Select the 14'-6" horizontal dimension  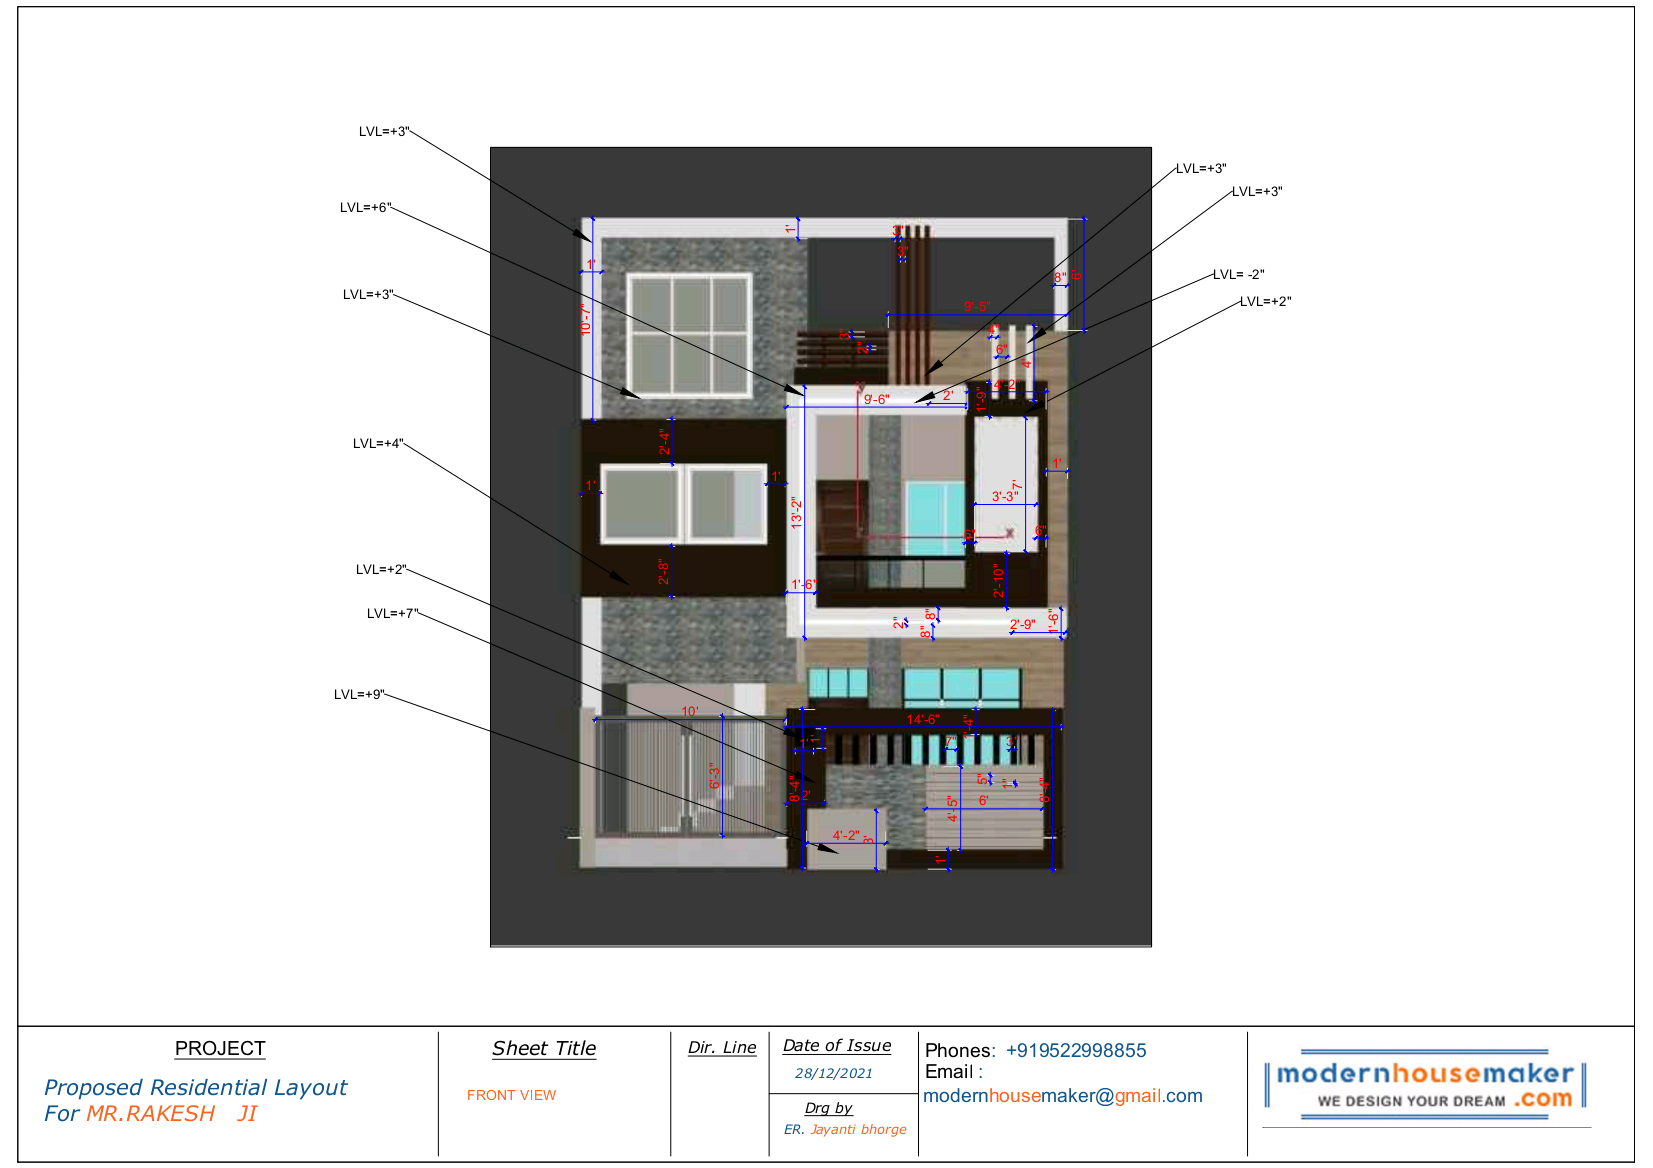pos(923,719)
